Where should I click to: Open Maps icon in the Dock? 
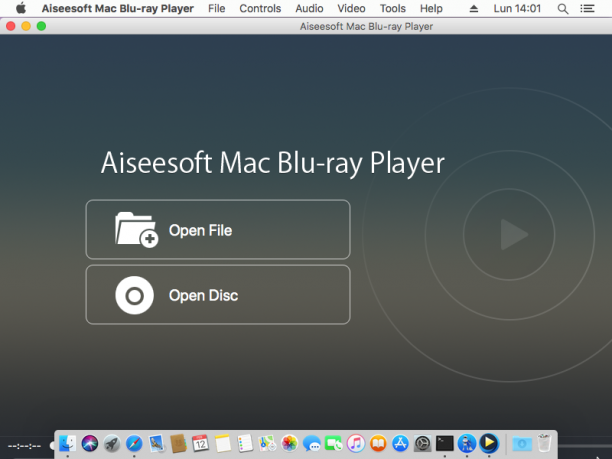(x=267, y=443)
